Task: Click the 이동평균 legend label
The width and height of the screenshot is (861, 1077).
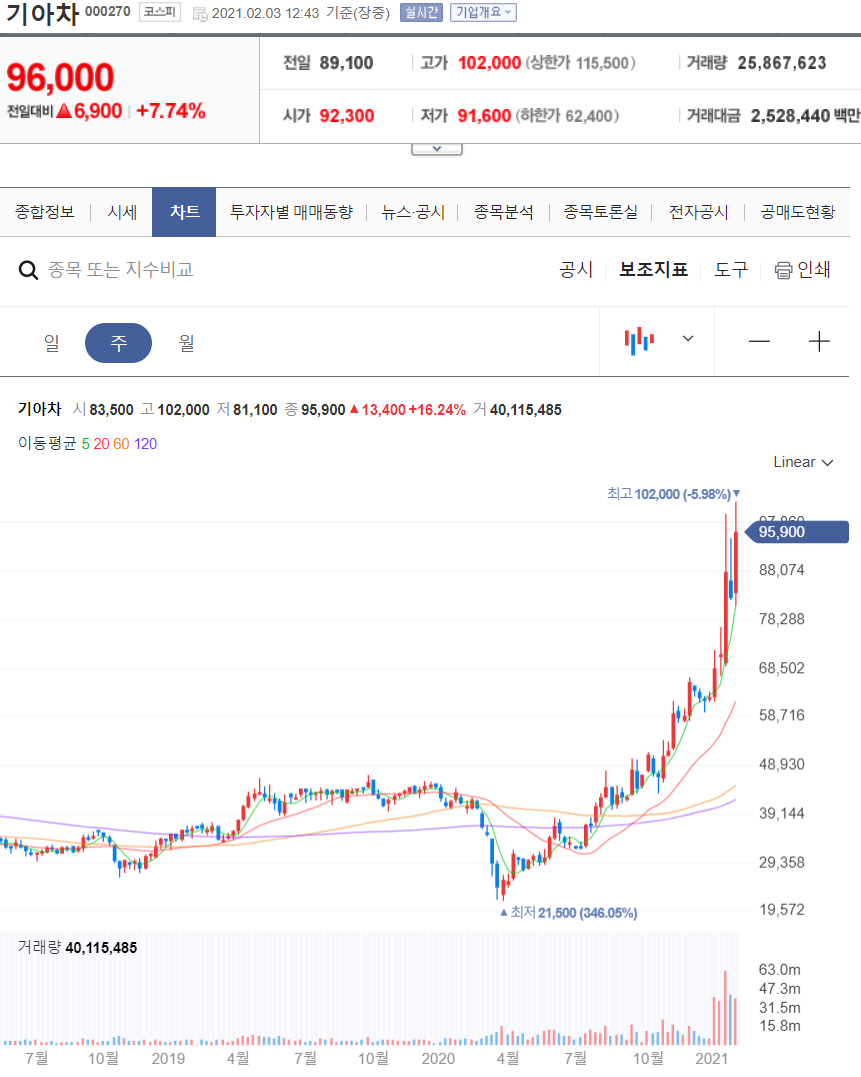Action: click(x=47, y=444)
